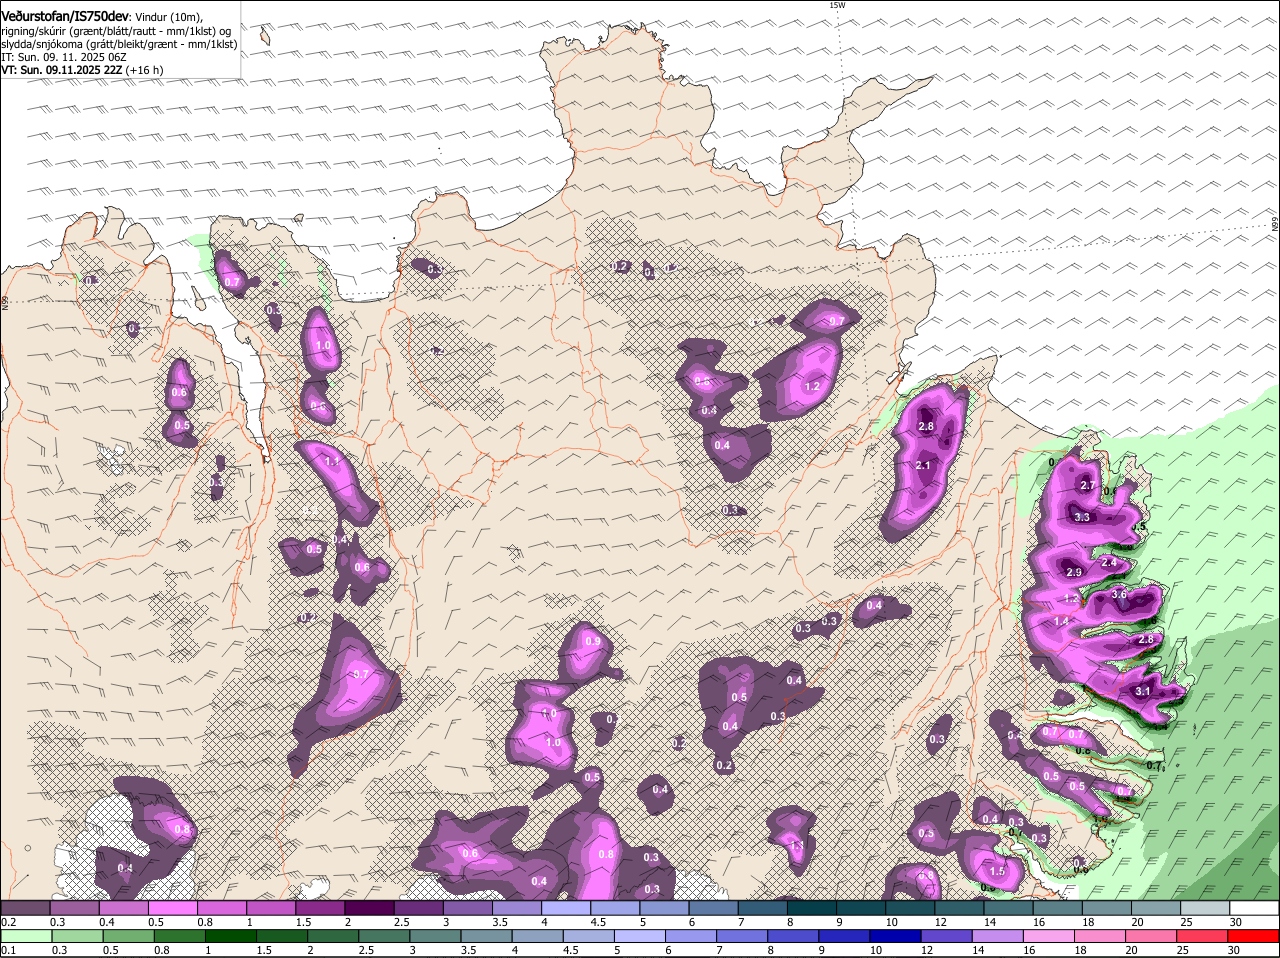Click the snow legend swatch between 0.2 and 0.3
The height and width of the screenshot is (958, 1280).
26,907
